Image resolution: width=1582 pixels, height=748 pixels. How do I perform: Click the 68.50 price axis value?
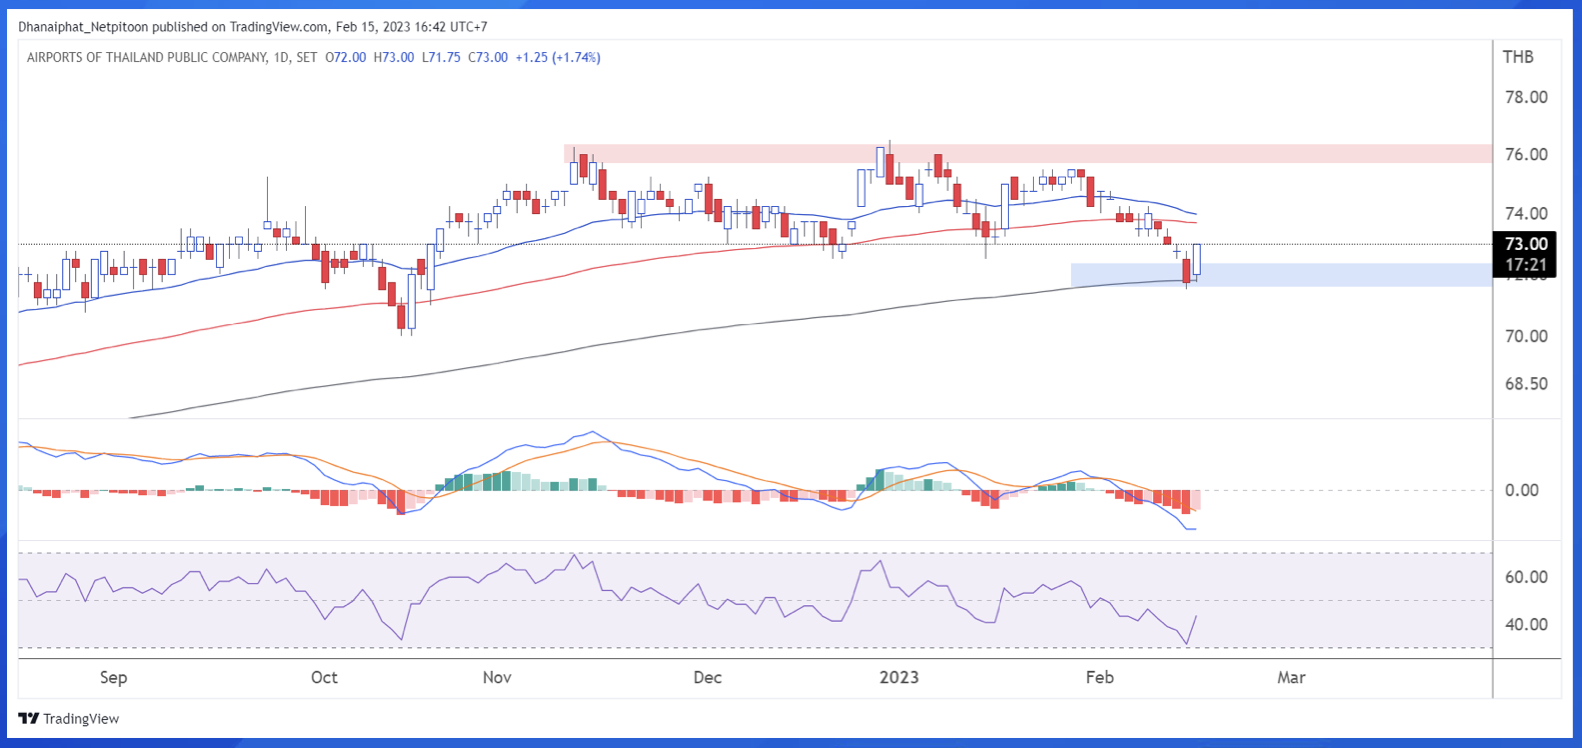click(x=1526, y=383)
